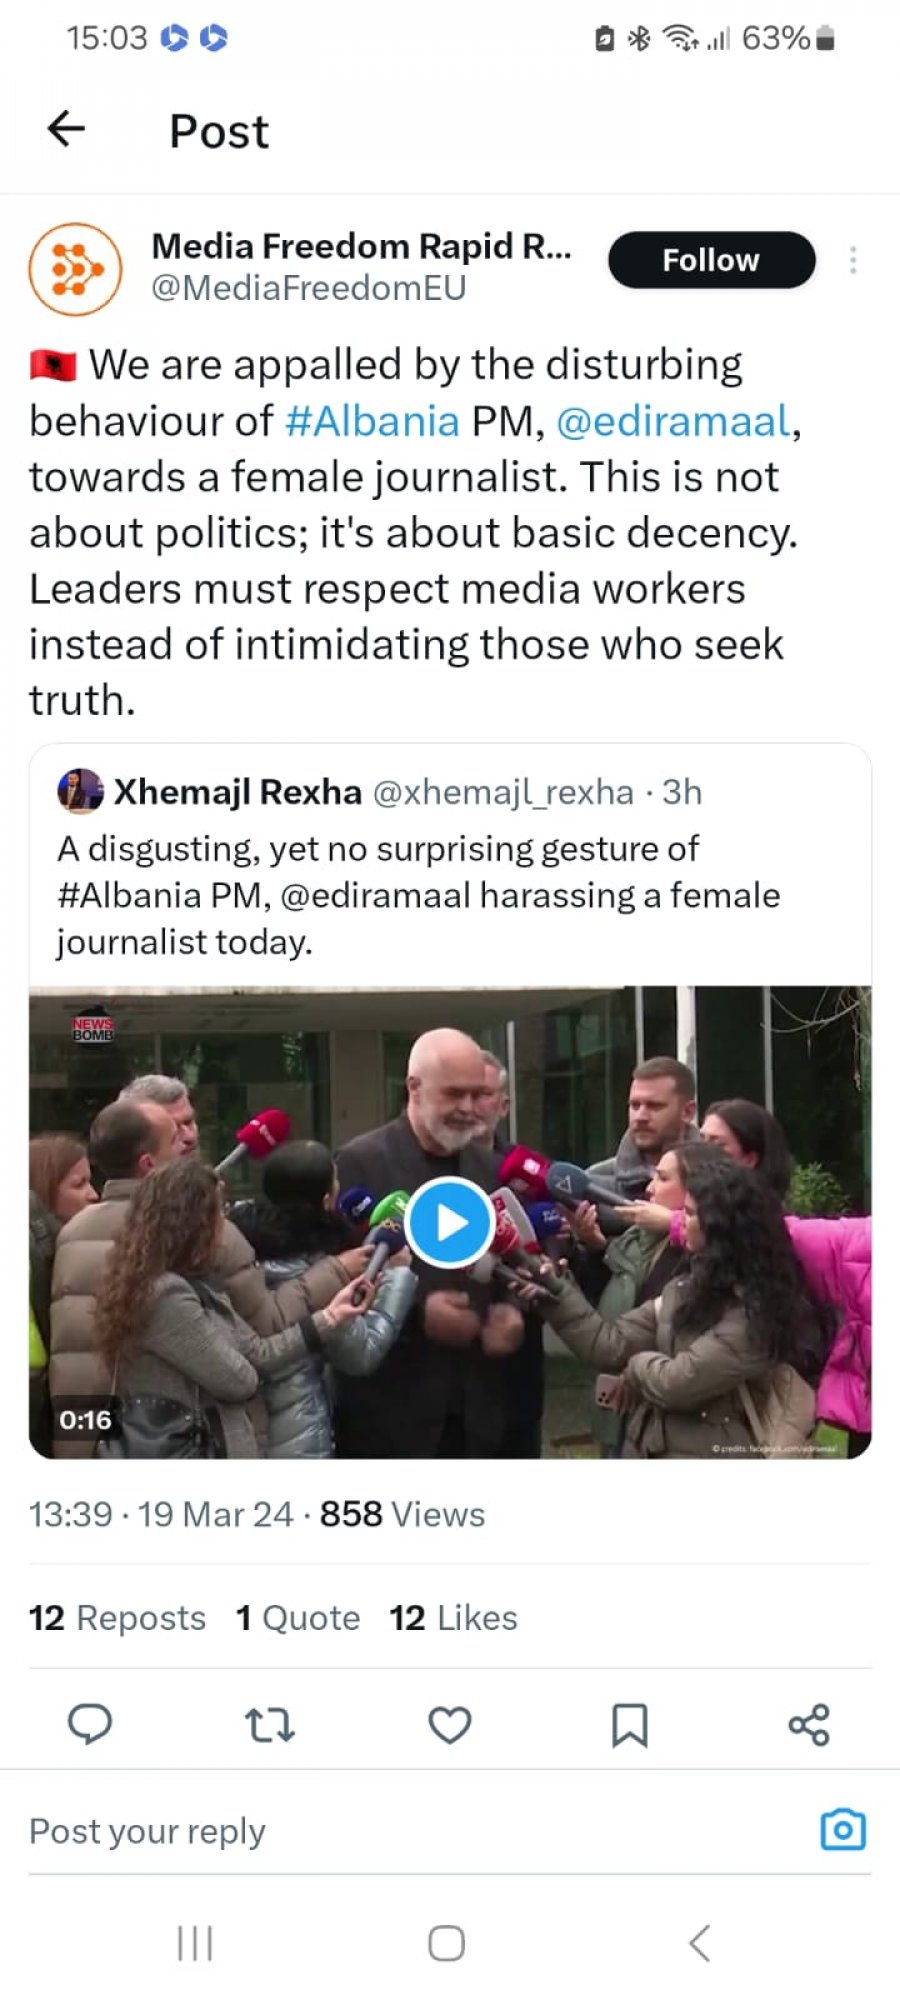Open the #Albania hashtag link
This screenshot has height=2000, width=900.
coord(372,421)
